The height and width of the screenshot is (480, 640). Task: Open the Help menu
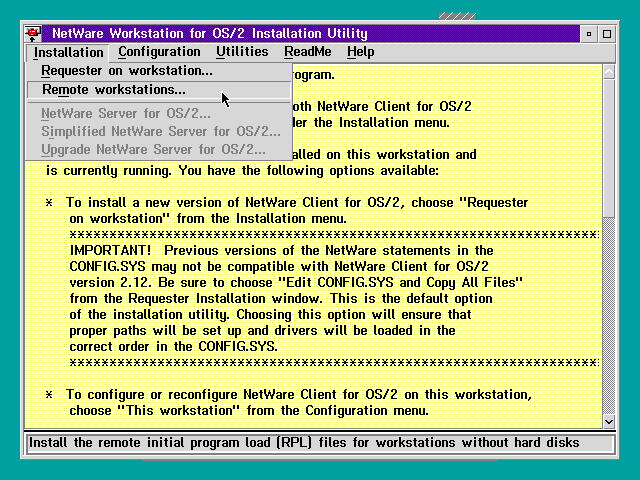coord(360,52)
